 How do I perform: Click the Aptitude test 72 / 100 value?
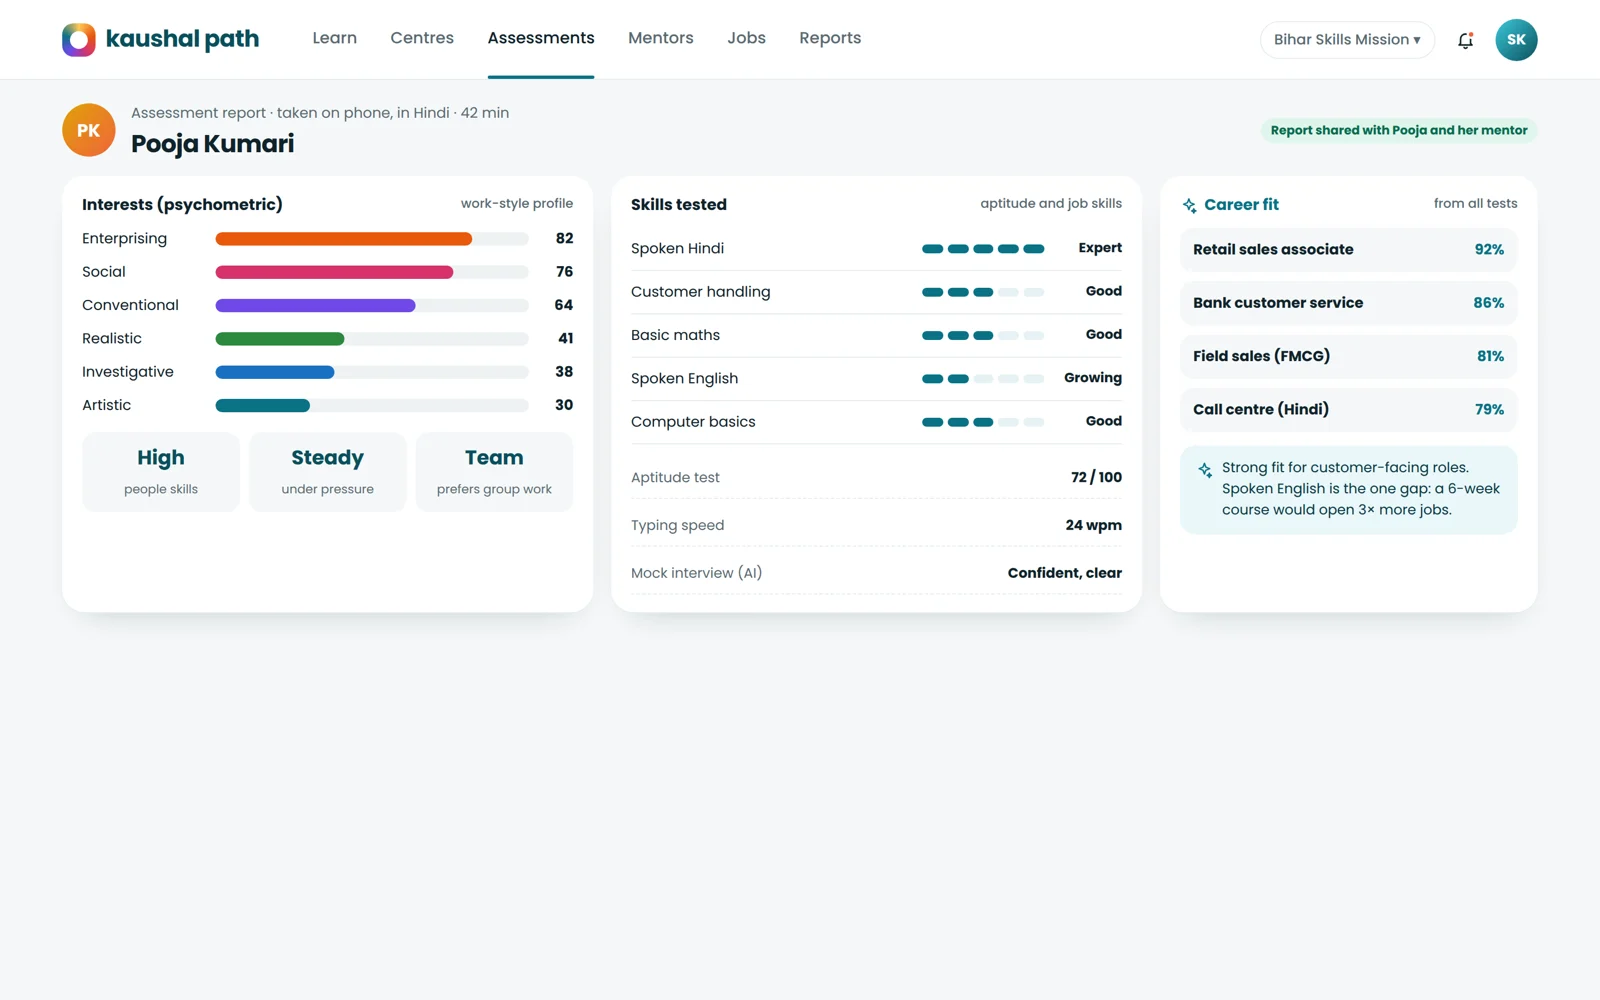coord(1096,477)
